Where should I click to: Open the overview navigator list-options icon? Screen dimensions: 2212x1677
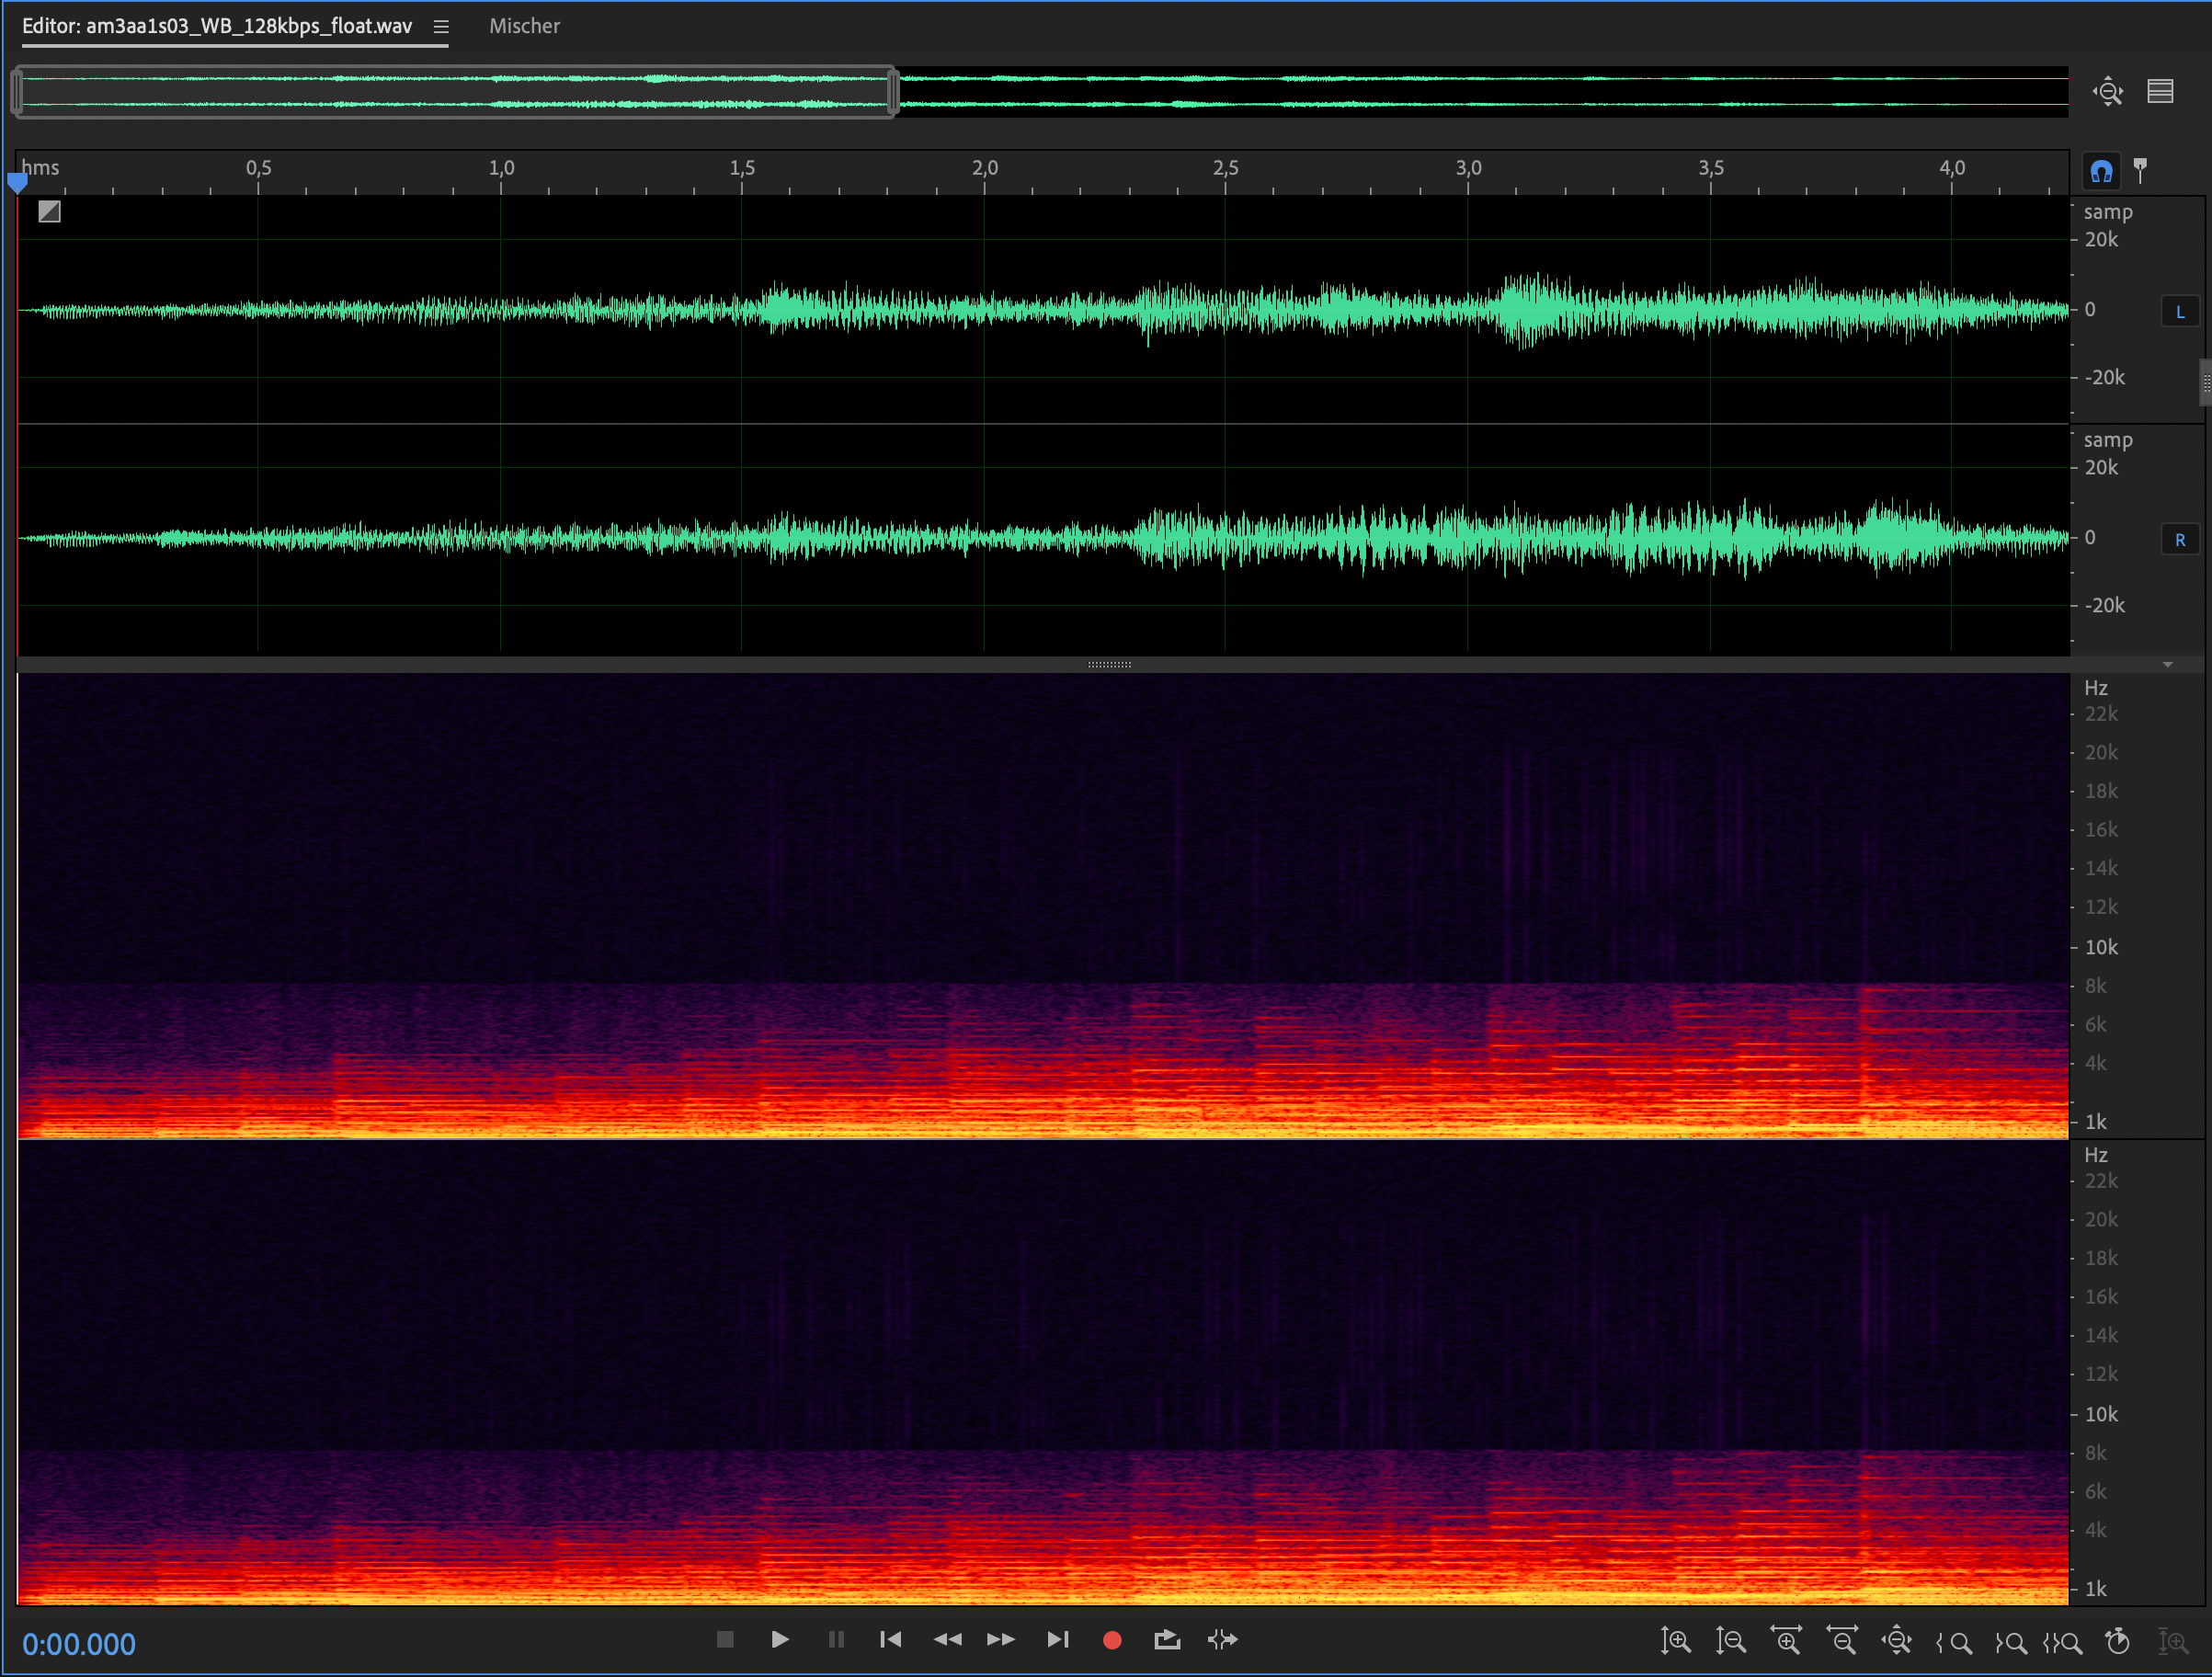pos(2160,92)
